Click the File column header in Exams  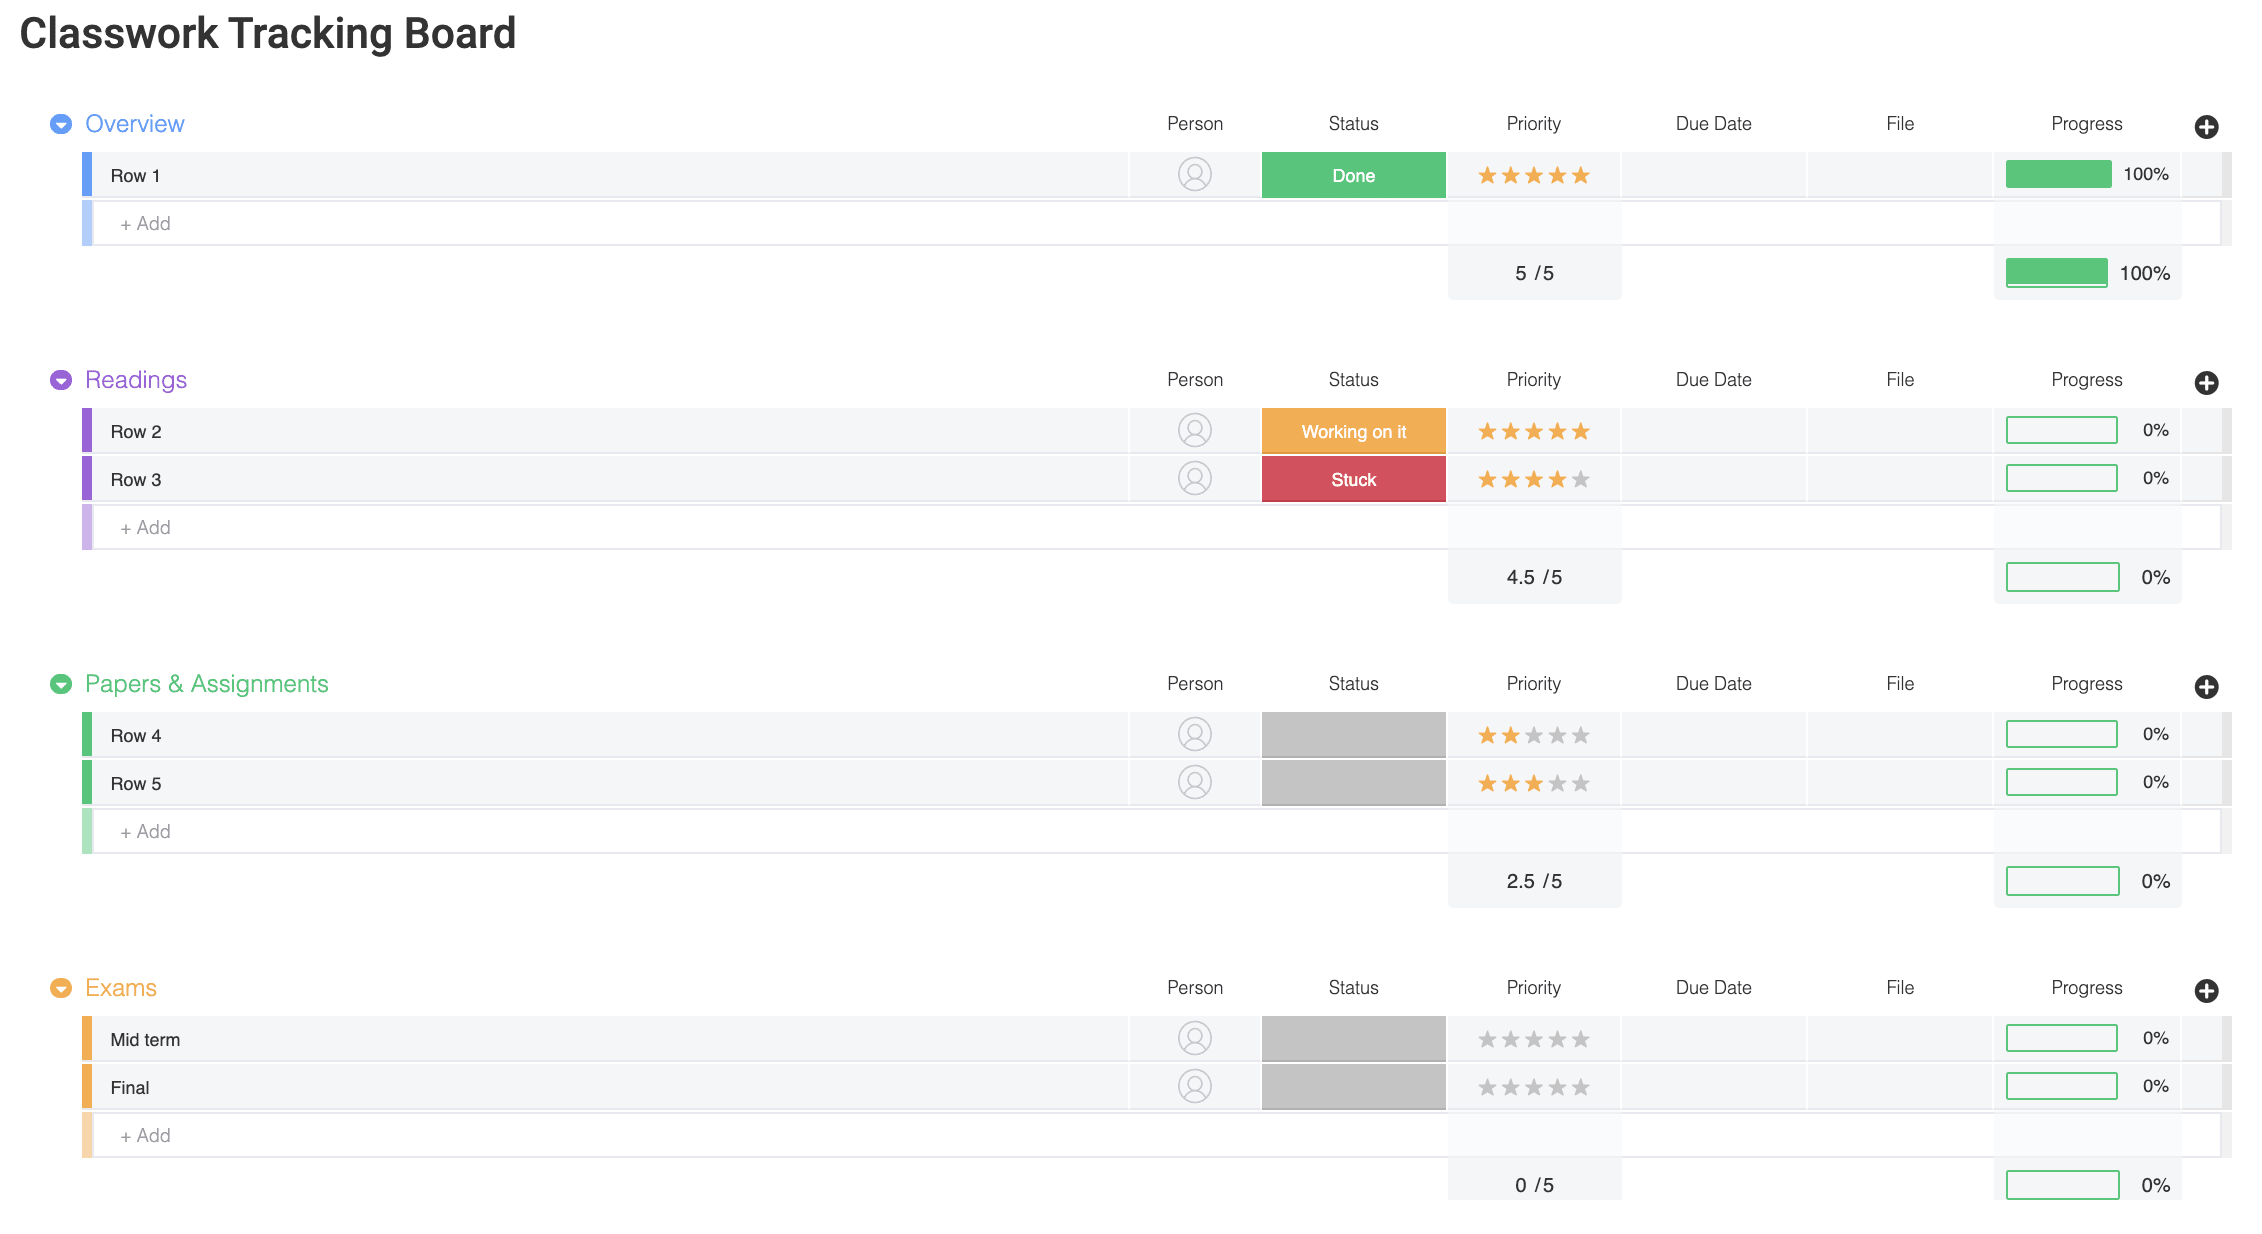(1900, 988)
